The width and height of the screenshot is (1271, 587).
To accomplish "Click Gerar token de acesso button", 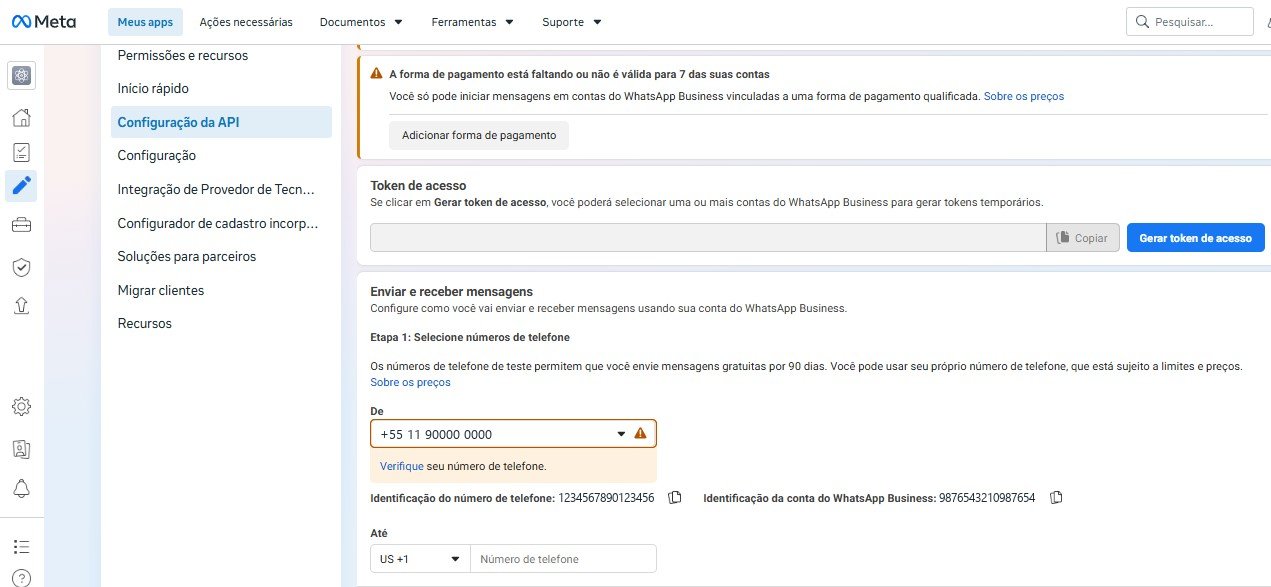I will (1195, 238).
